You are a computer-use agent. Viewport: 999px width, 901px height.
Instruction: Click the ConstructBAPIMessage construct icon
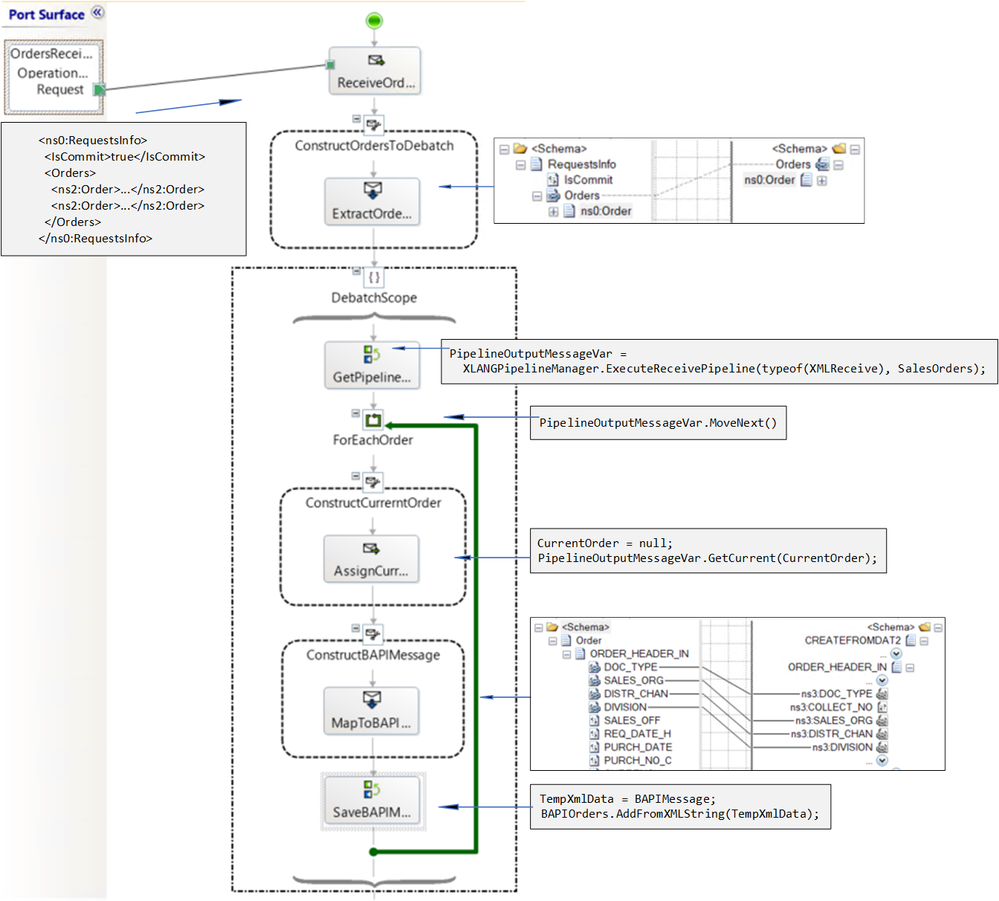click(373, 634)
